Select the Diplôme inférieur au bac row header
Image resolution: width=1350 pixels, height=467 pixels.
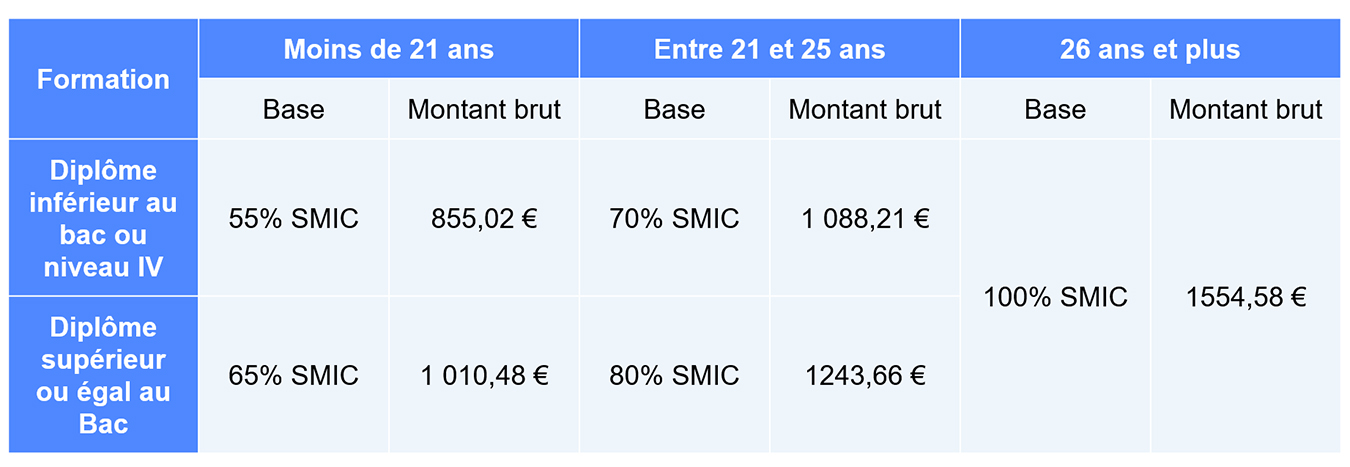(x=103, y=218)
